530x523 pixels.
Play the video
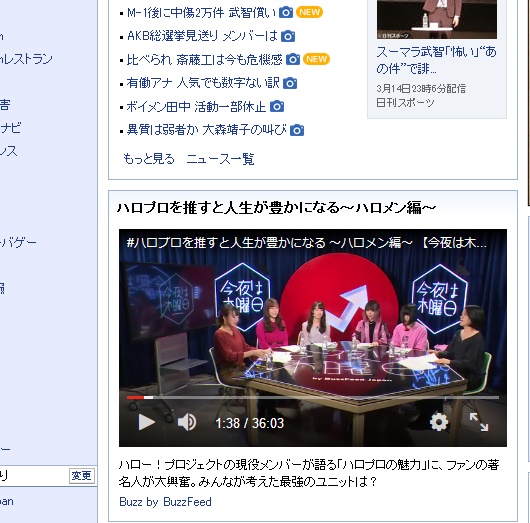tap(146, 422)
